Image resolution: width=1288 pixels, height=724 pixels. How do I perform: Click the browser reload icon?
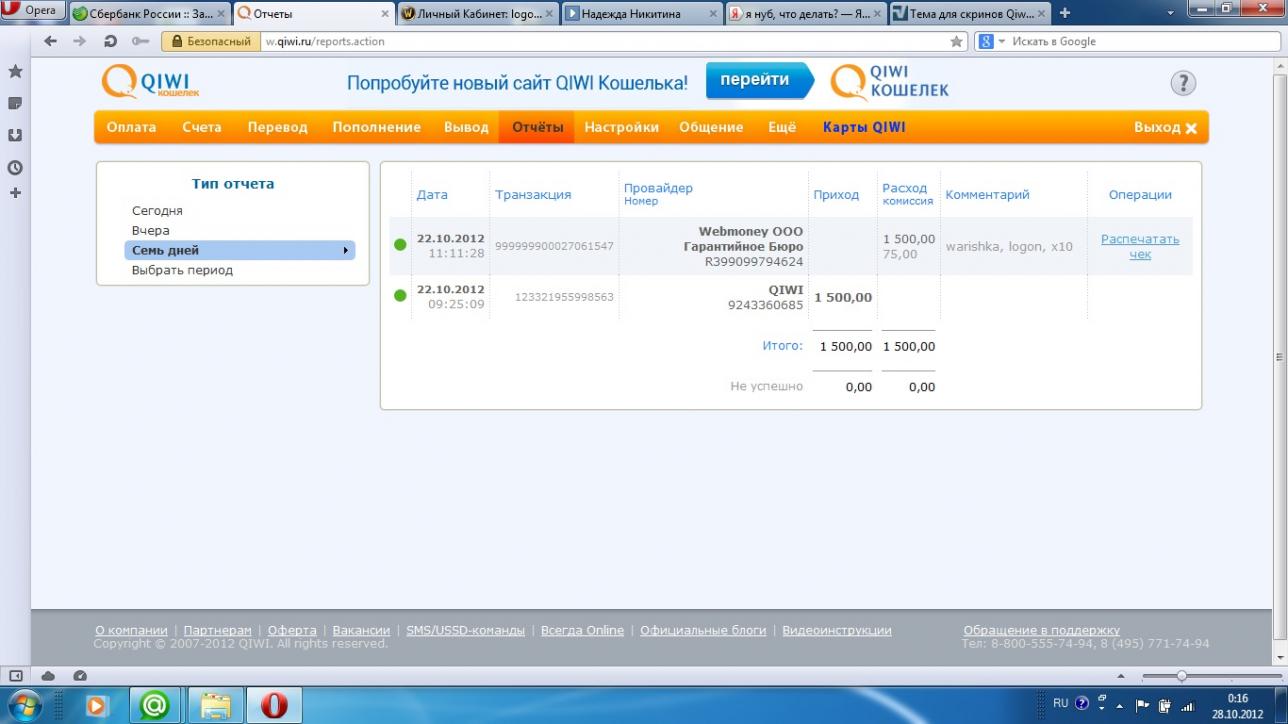110,41
